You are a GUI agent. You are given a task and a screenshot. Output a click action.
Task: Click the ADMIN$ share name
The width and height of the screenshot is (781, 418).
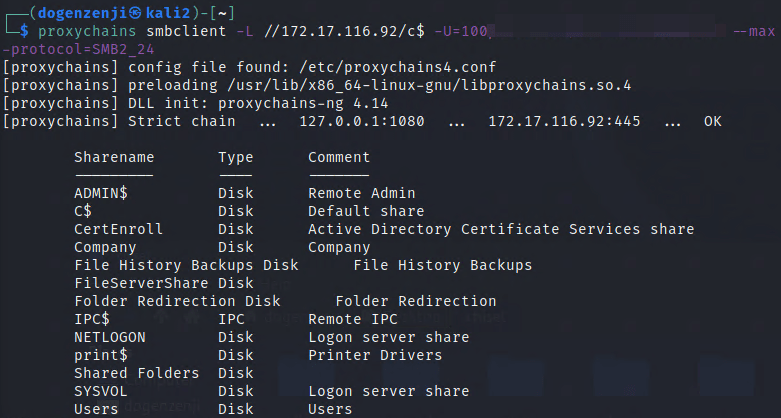tap(100, 193)
